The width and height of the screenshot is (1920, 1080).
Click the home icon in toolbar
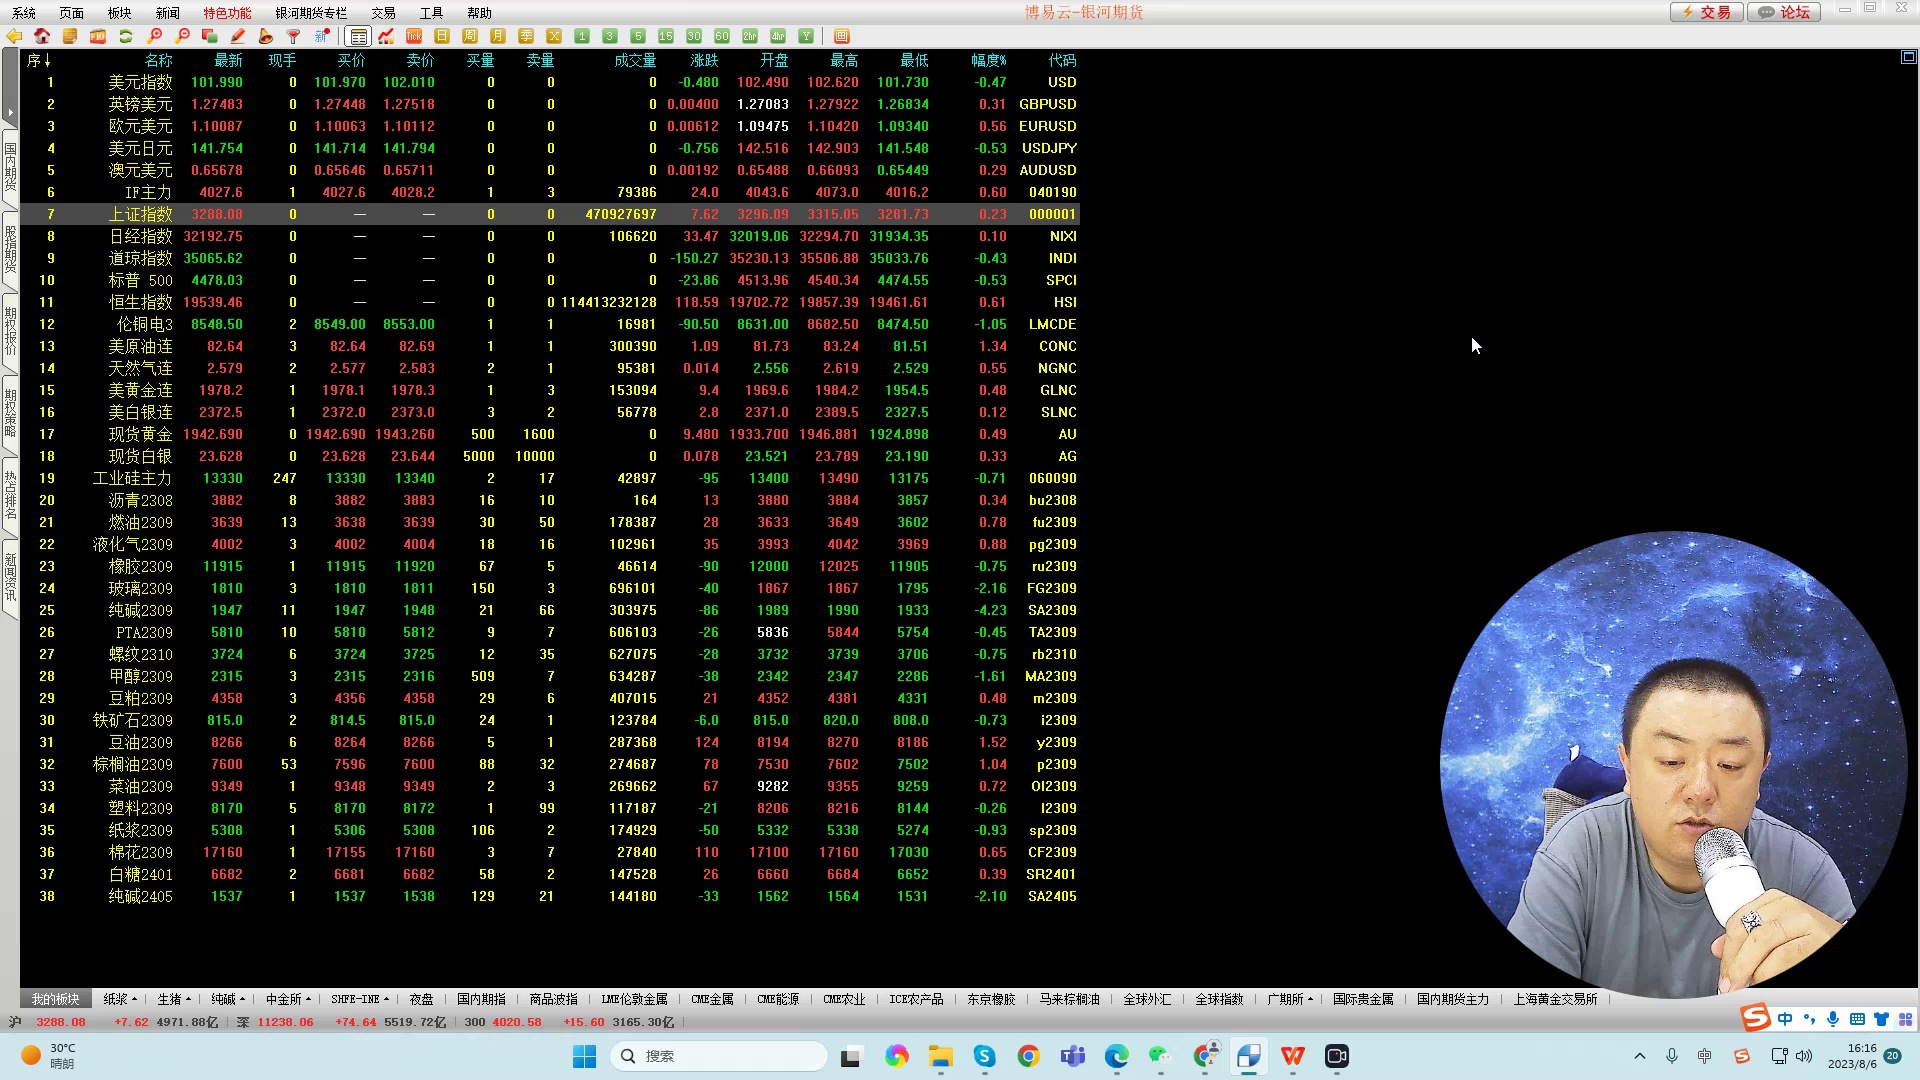pyautogui.click(x=42, y=36)
